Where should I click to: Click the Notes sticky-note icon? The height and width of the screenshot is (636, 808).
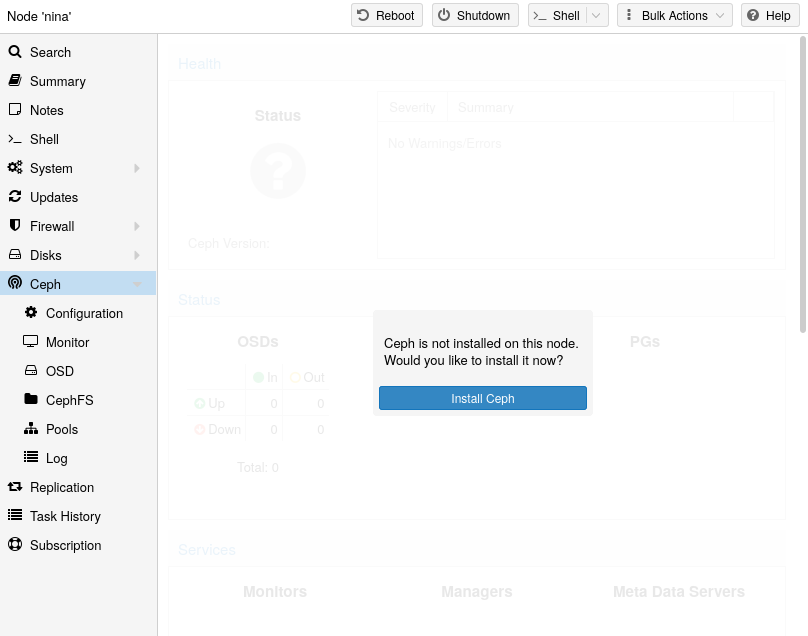coord(15,110)
